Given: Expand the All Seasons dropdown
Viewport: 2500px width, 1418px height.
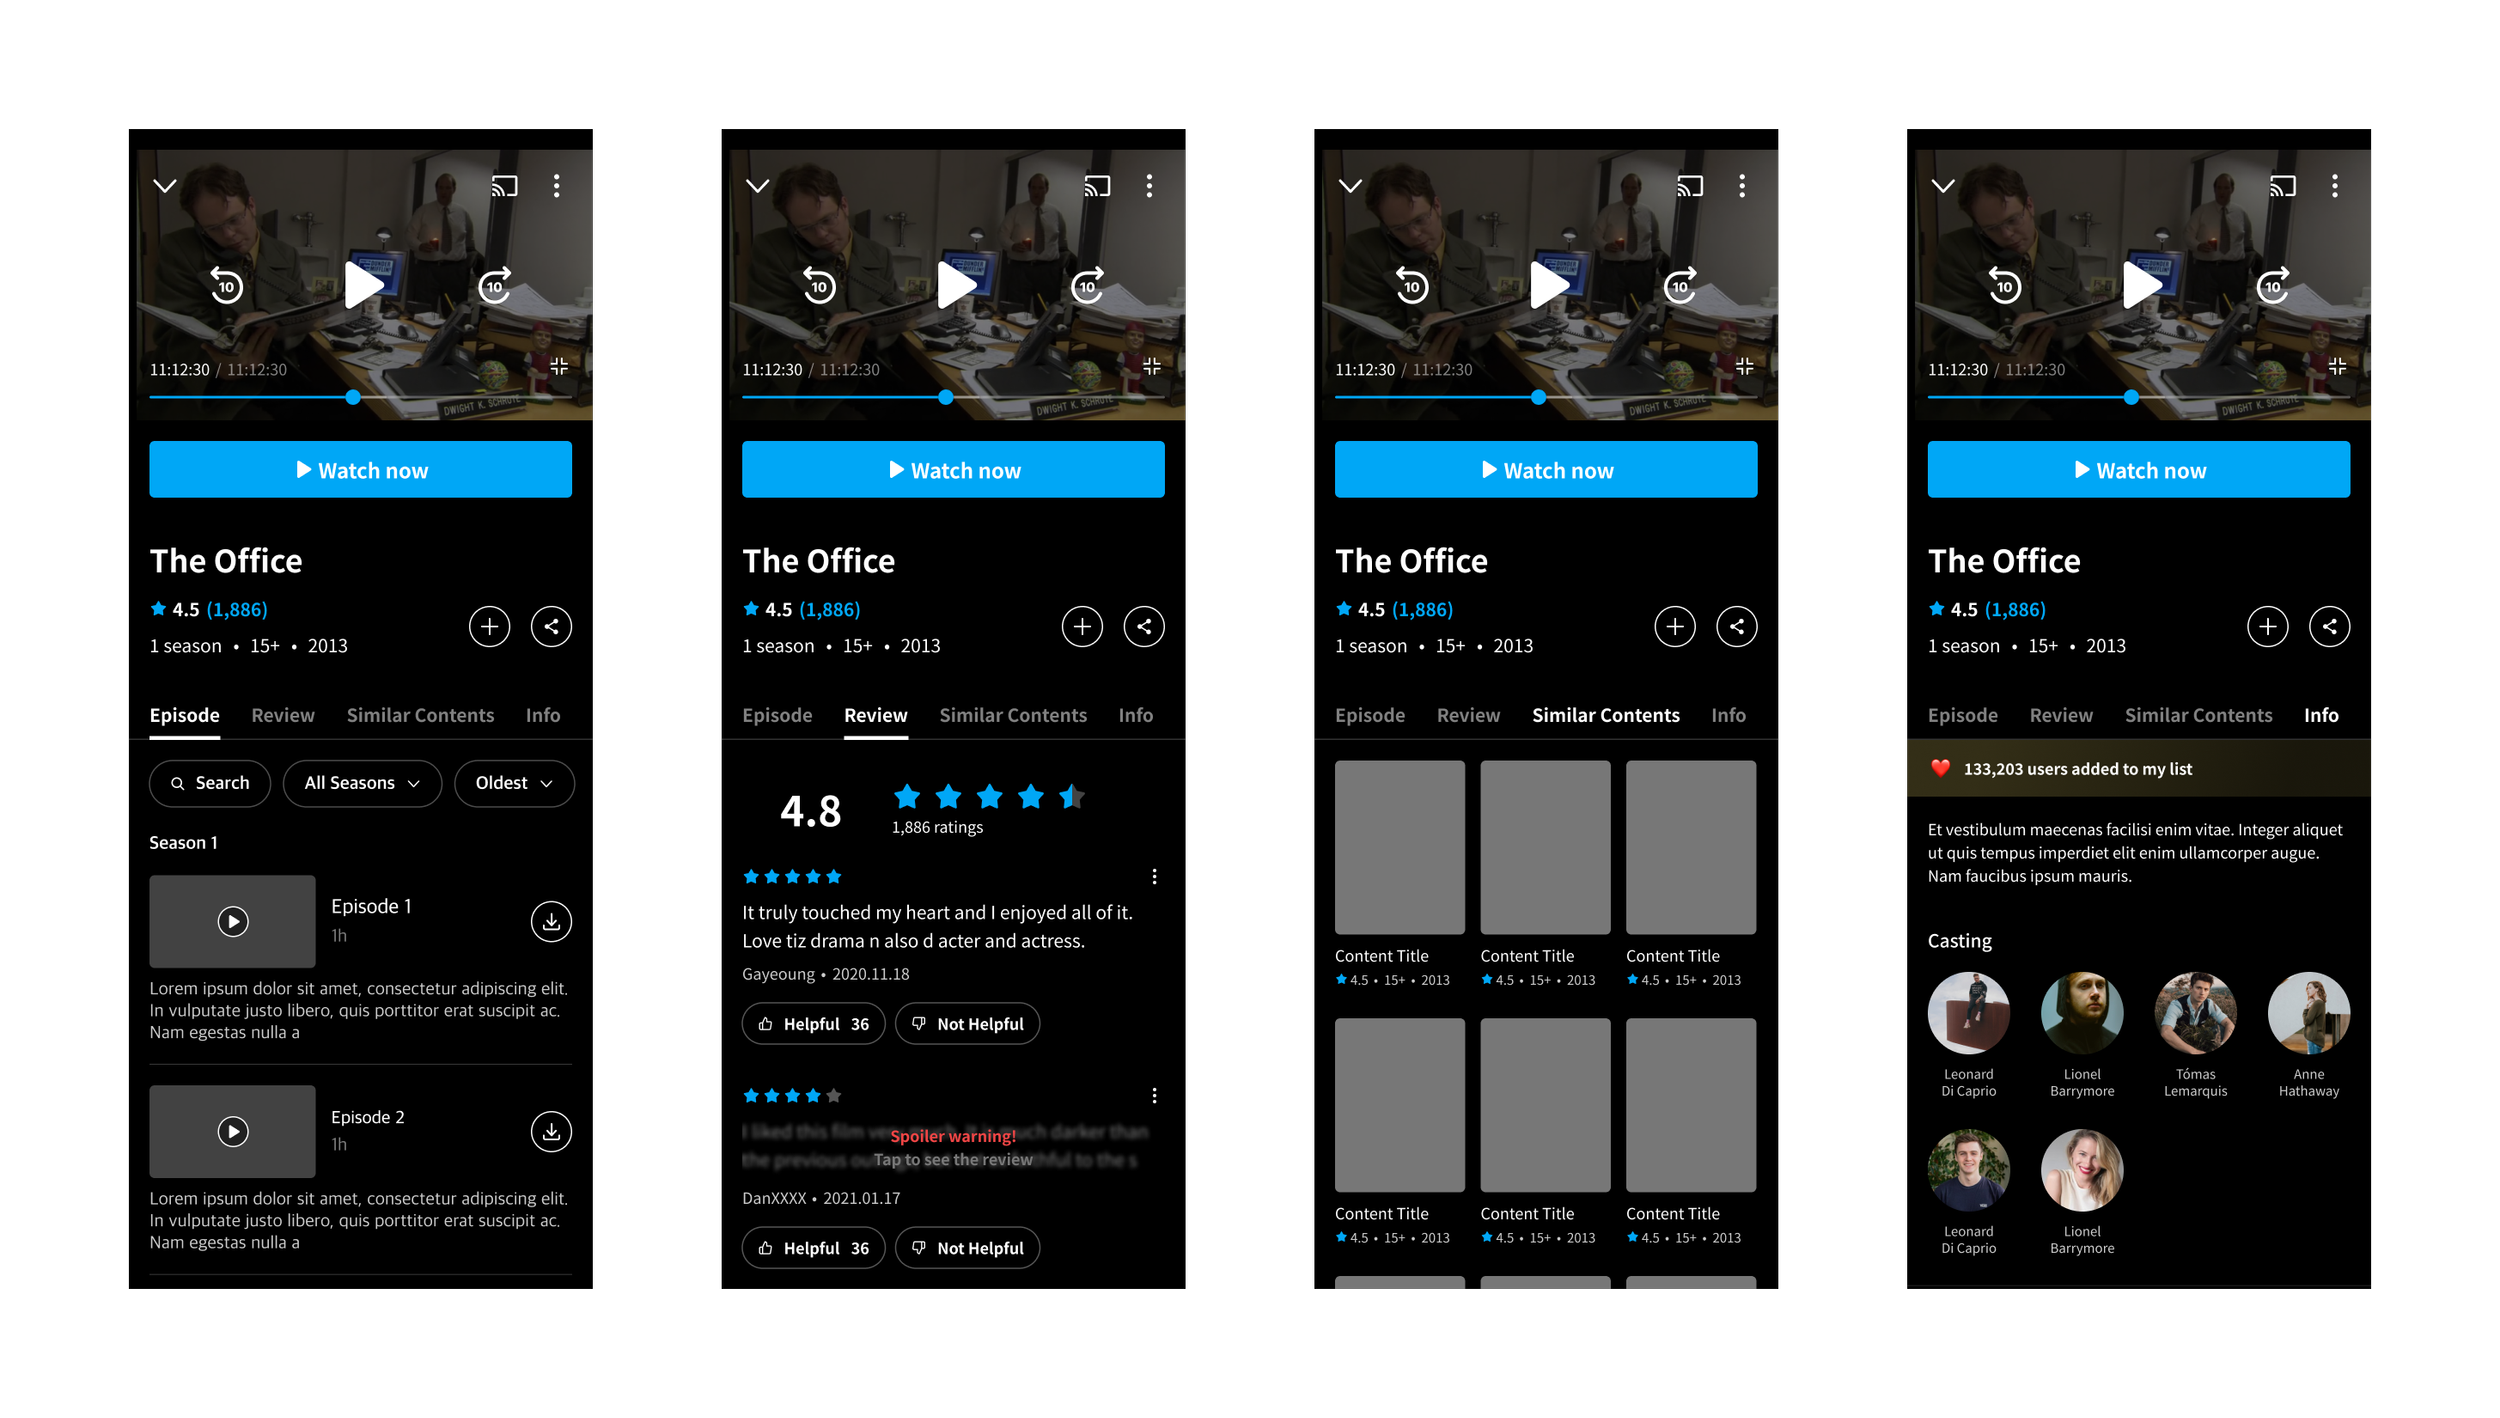Looking at the screenshot, I should click(x=362, y=783).
